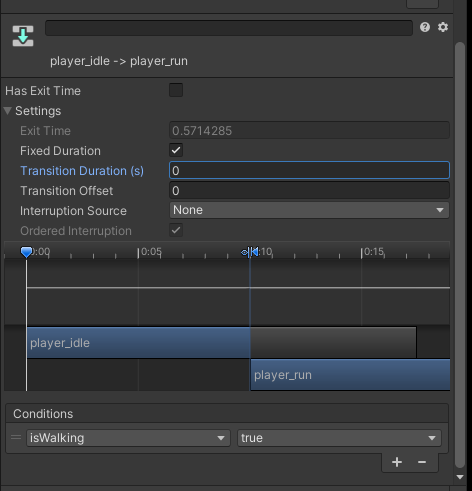
Task: Click the Exit Time value field
Action: [309, 130]
